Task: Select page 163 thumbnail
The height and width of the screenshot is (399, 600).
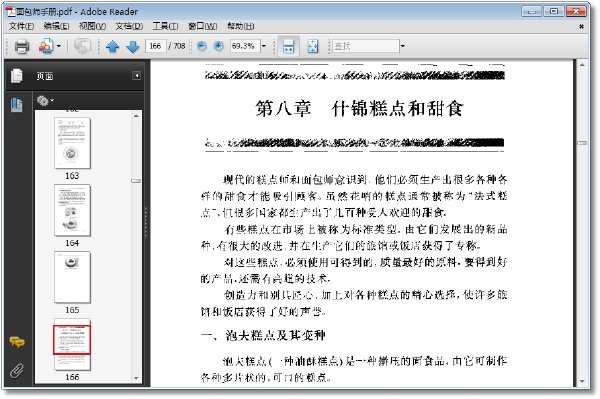Action: [72, 143]
